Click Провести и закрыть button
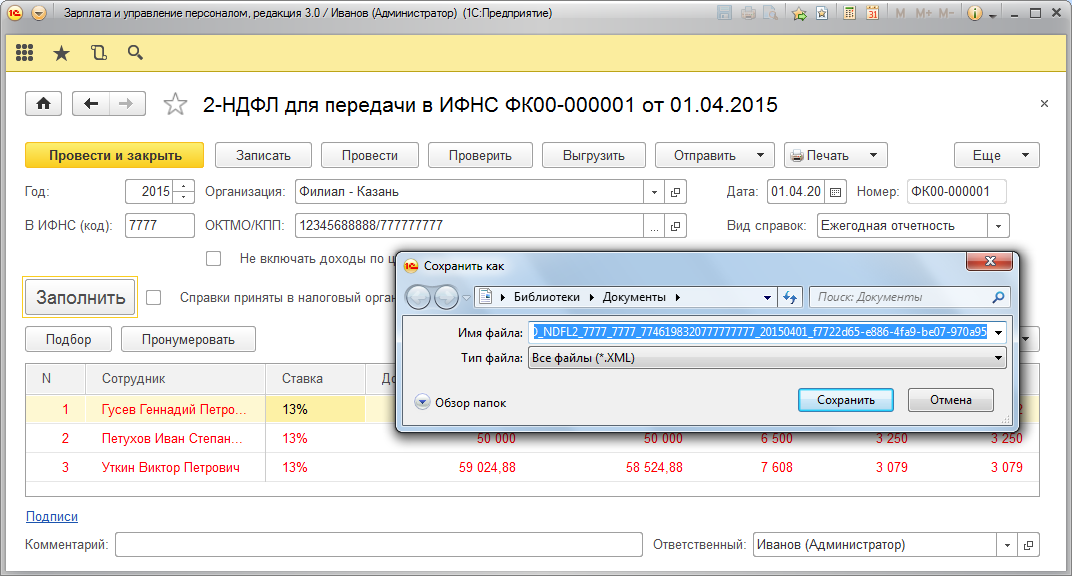 tap(115, 155)
